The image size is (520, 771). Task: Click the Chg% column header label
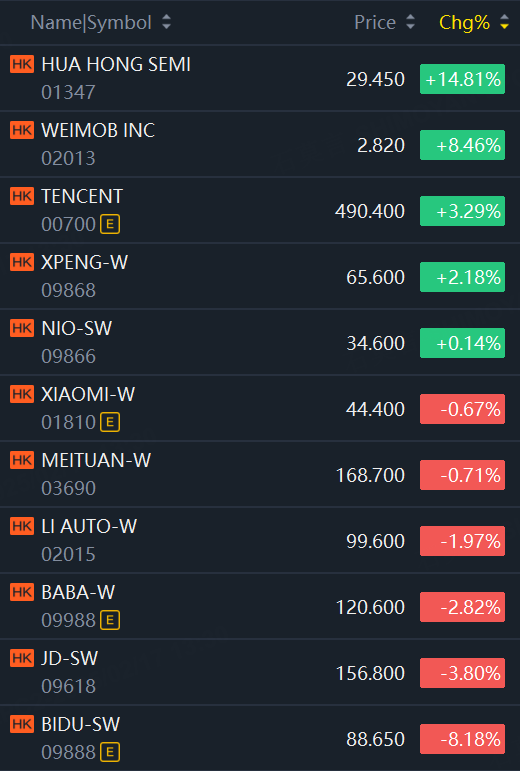(464, 23)
